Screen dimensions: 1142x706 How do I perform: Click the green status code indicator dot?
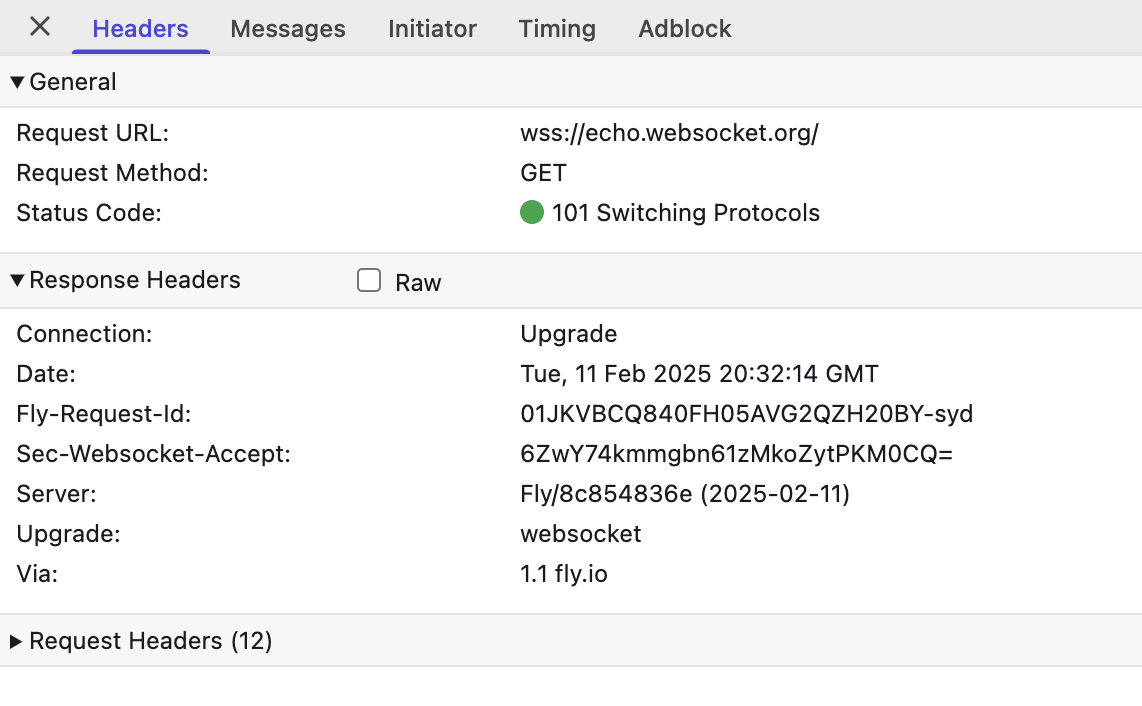532,212
